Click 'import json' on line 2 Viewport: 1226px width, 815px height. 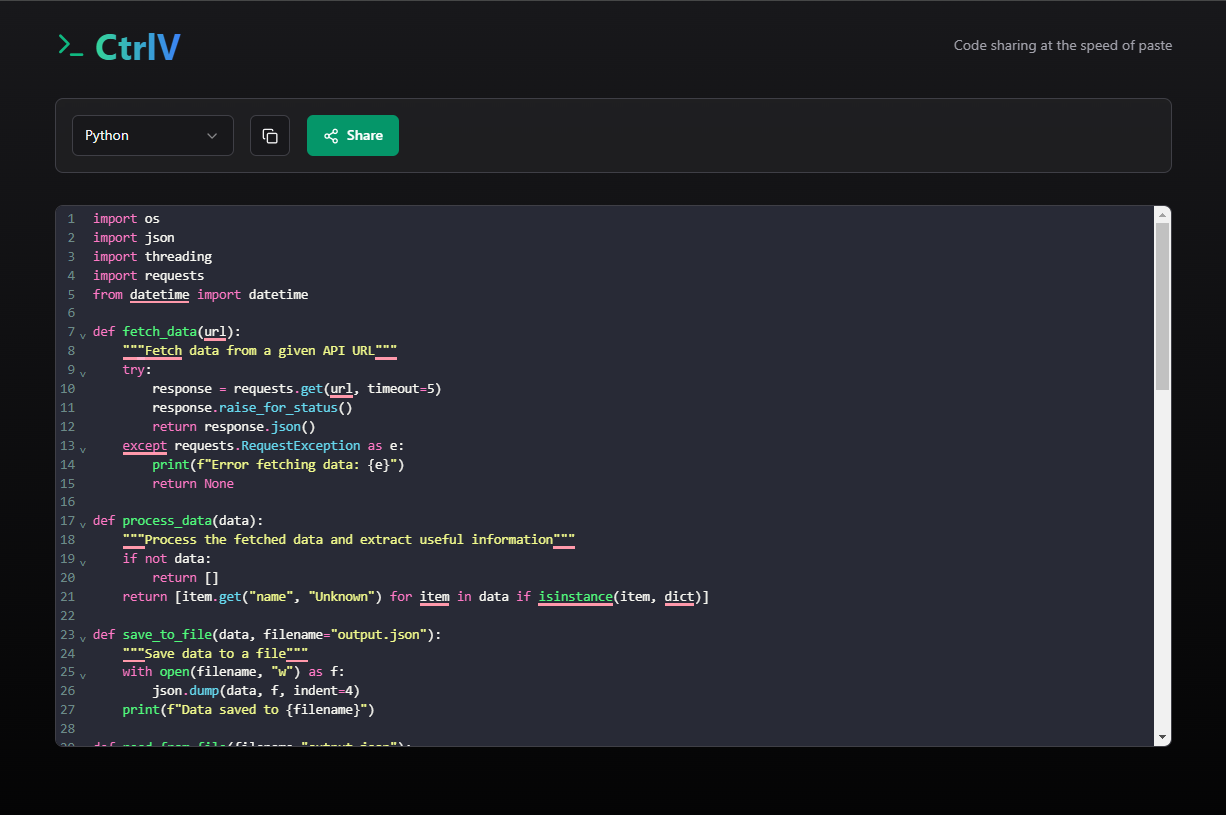(134, 237)
